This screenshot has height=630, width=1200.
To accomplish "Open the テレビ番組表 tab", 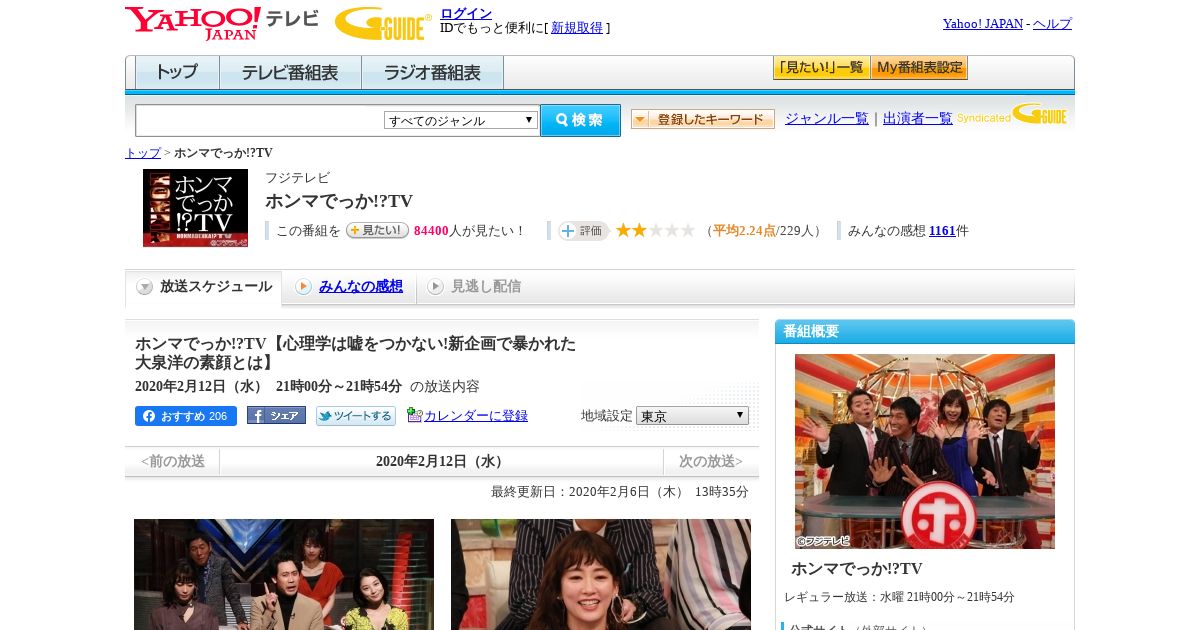I will click(x=290, y=73).
